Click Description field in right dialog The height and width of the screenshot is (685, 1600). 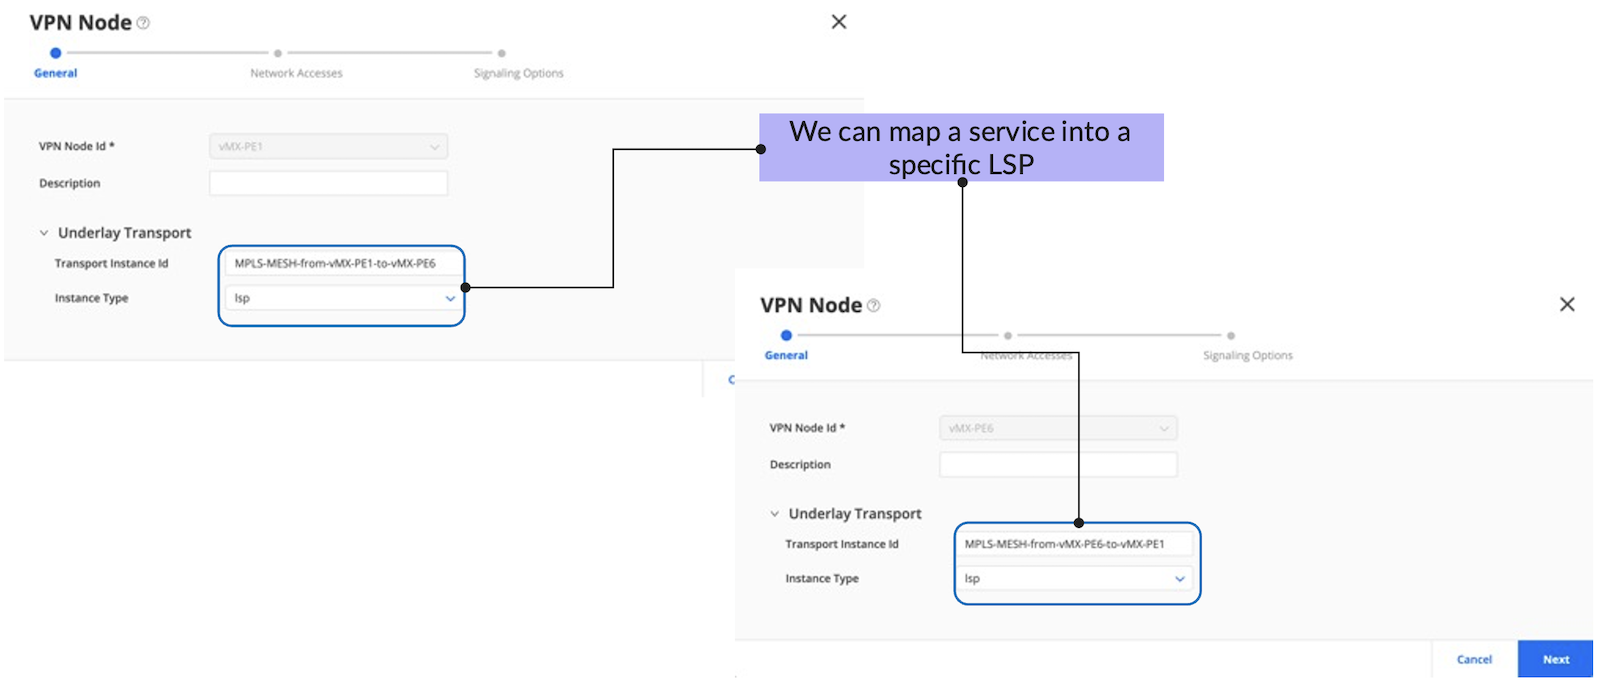[x=1058, y=465]
